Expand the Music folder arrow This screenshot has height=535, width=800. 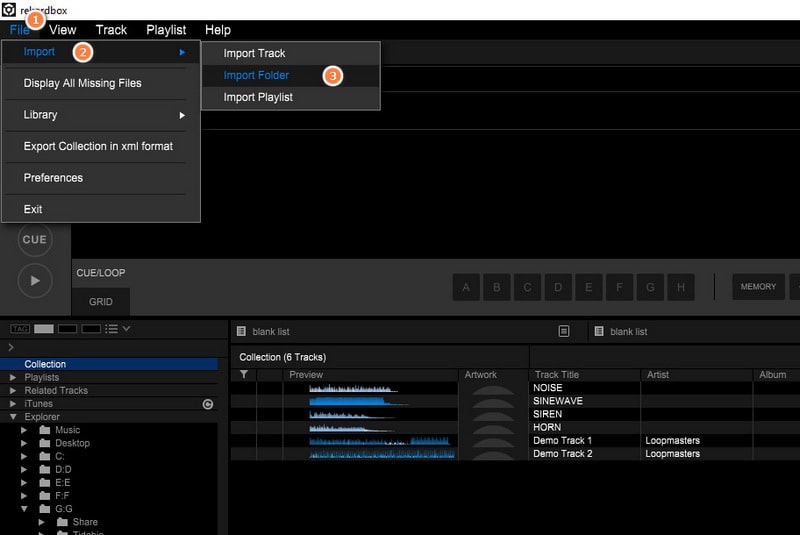point(24,430)
